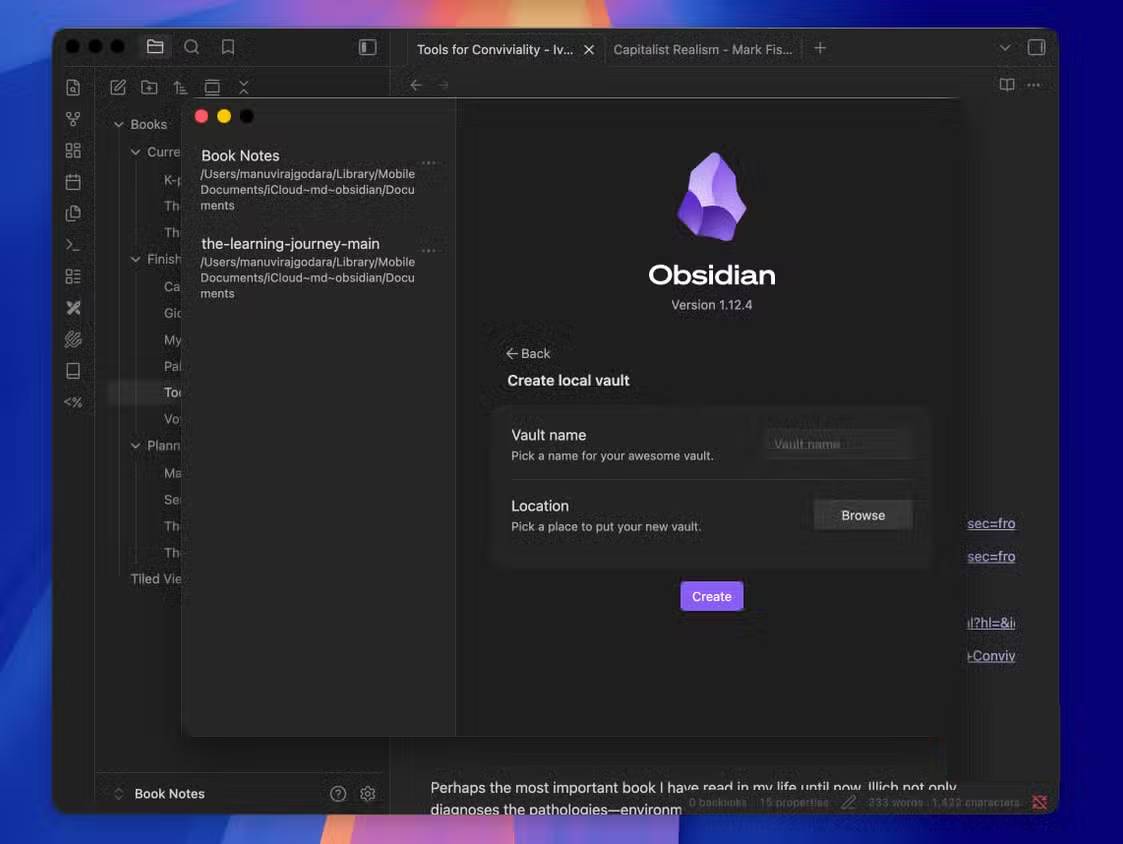This screenshot has width=1123, height=844.
Task: Follow the link ending -Conviv
Action: click(x=991, y=656)
